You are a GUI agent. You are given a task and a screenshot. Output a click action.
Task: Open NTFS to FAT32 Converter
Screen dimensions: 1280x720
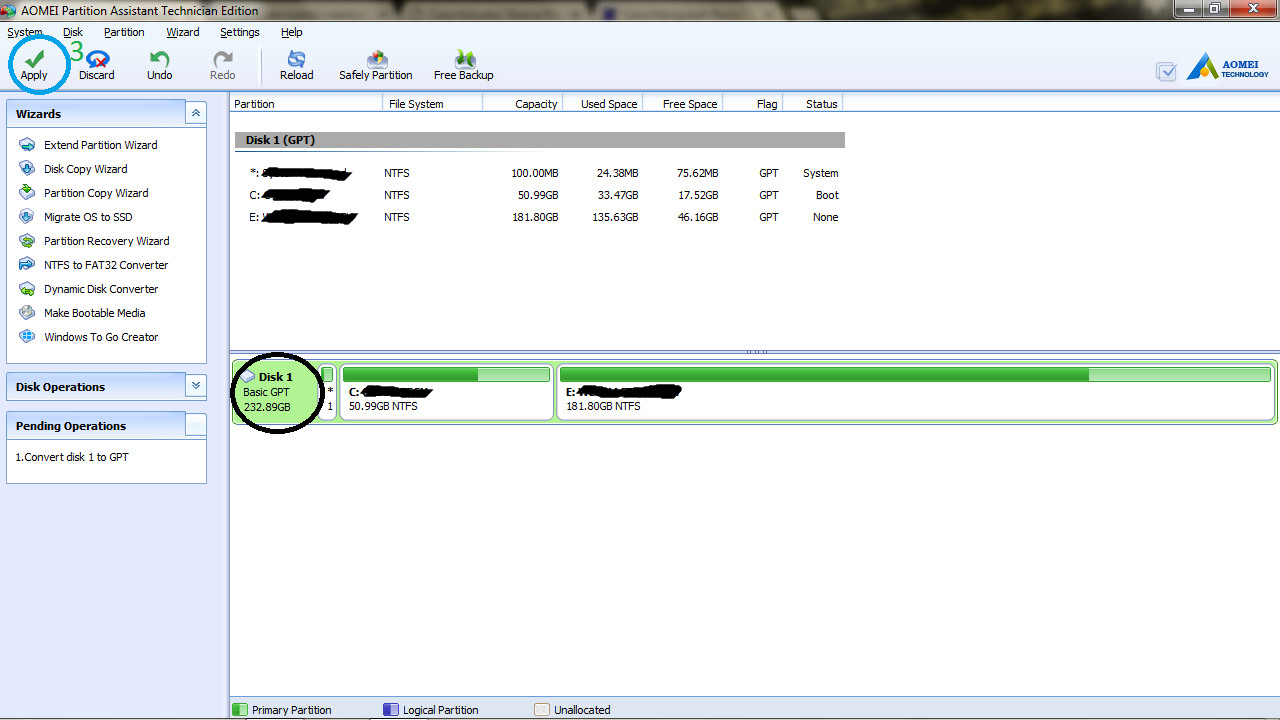coord(106,265)
